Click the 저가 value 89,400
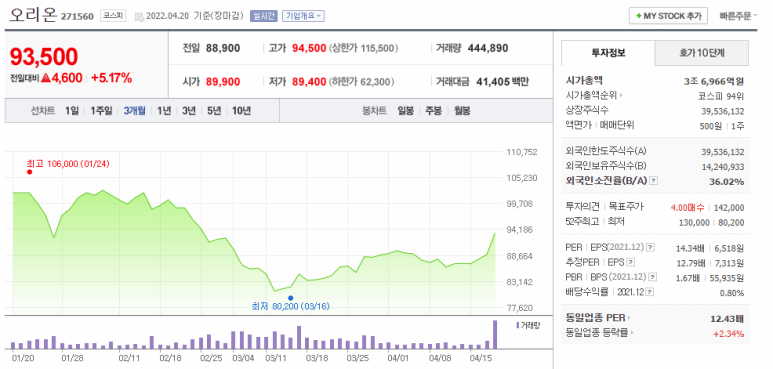This screenshot has height=369, width=773. pos(309,82)
